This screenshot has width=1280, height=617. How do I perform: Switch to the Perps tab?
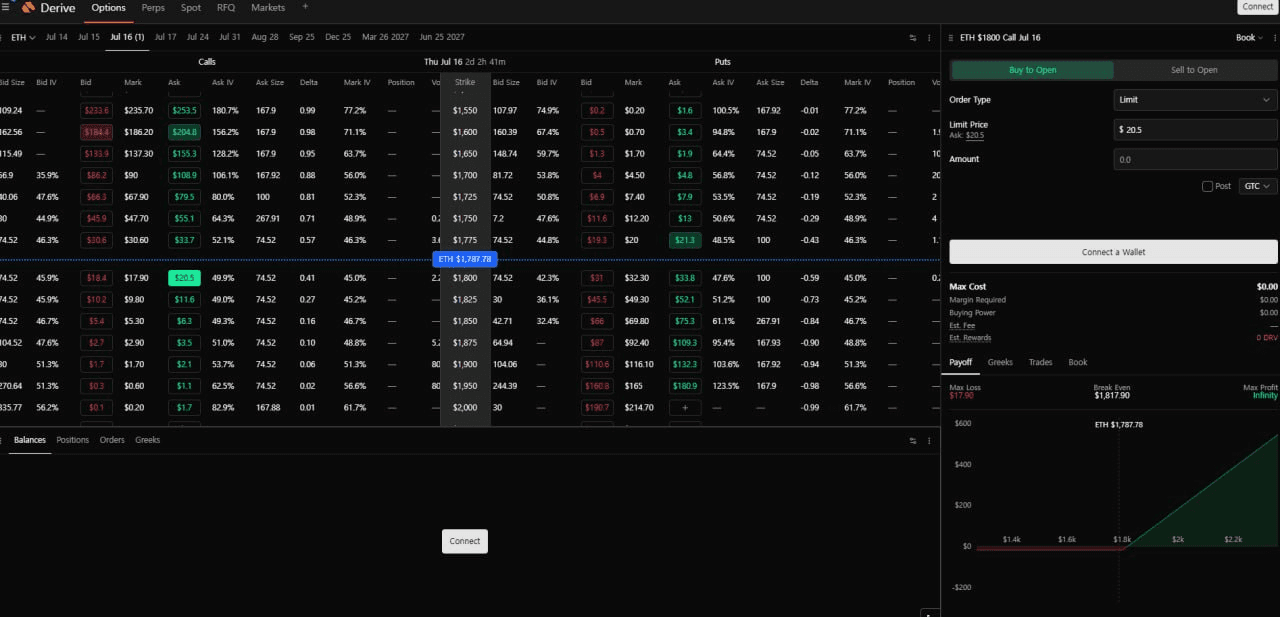pyautogui.click(x=153, y=7)
